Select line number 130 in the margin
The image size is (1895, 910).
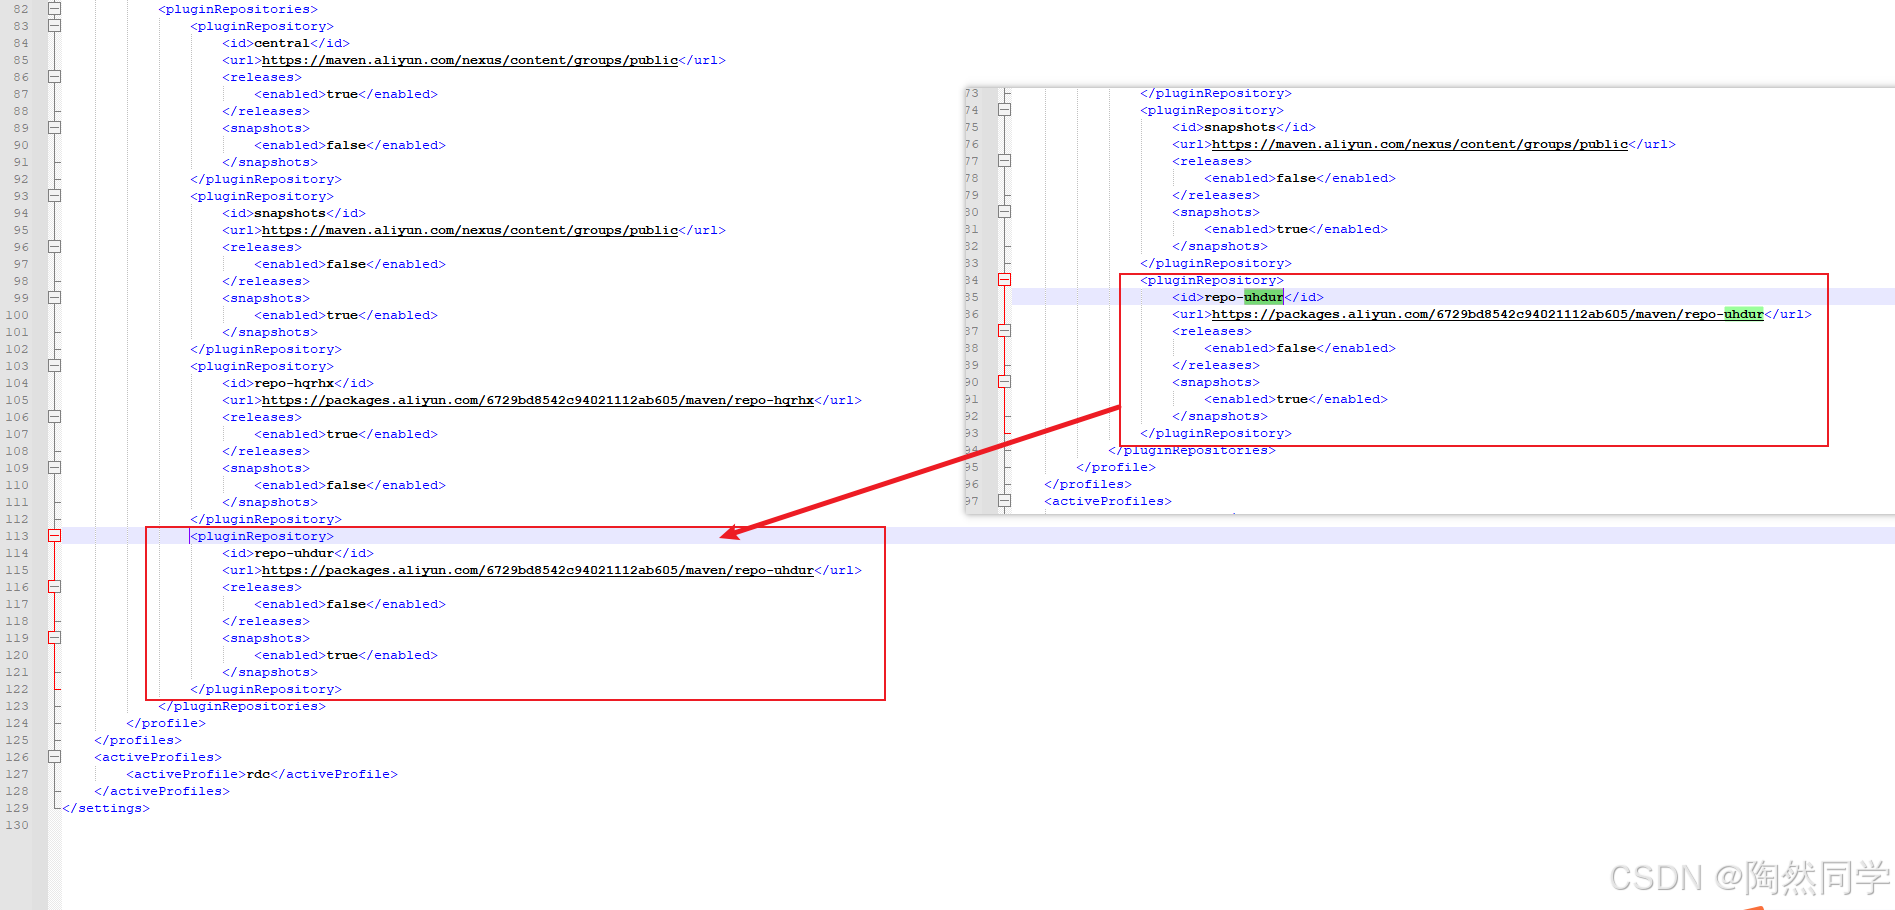click(x=17, y=825)
